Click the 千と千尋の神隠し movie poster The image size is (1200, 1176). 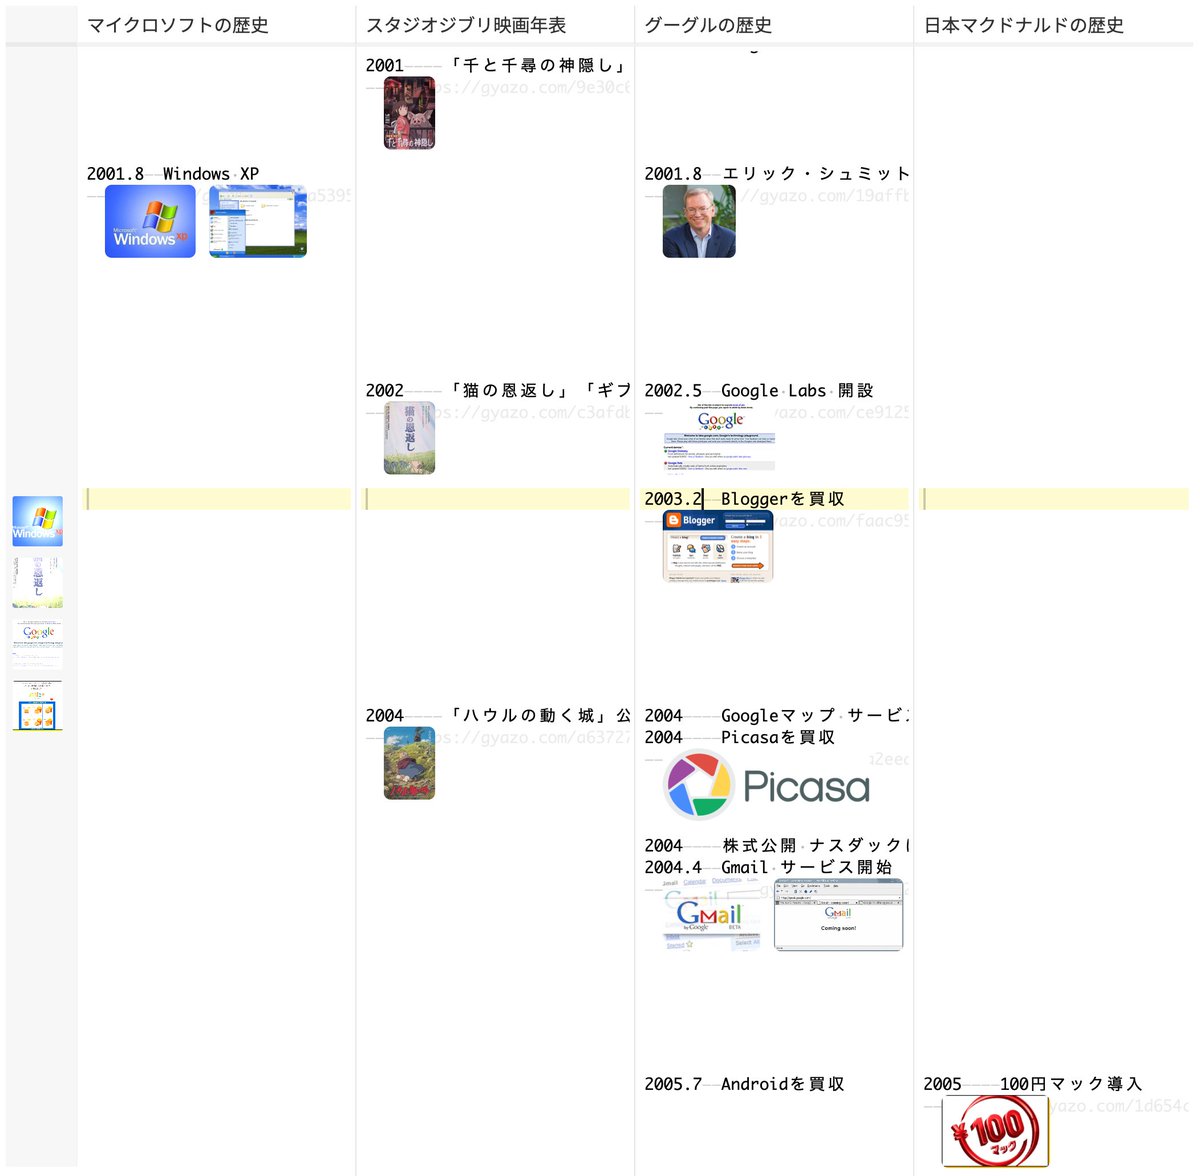[x=409, y=113]
